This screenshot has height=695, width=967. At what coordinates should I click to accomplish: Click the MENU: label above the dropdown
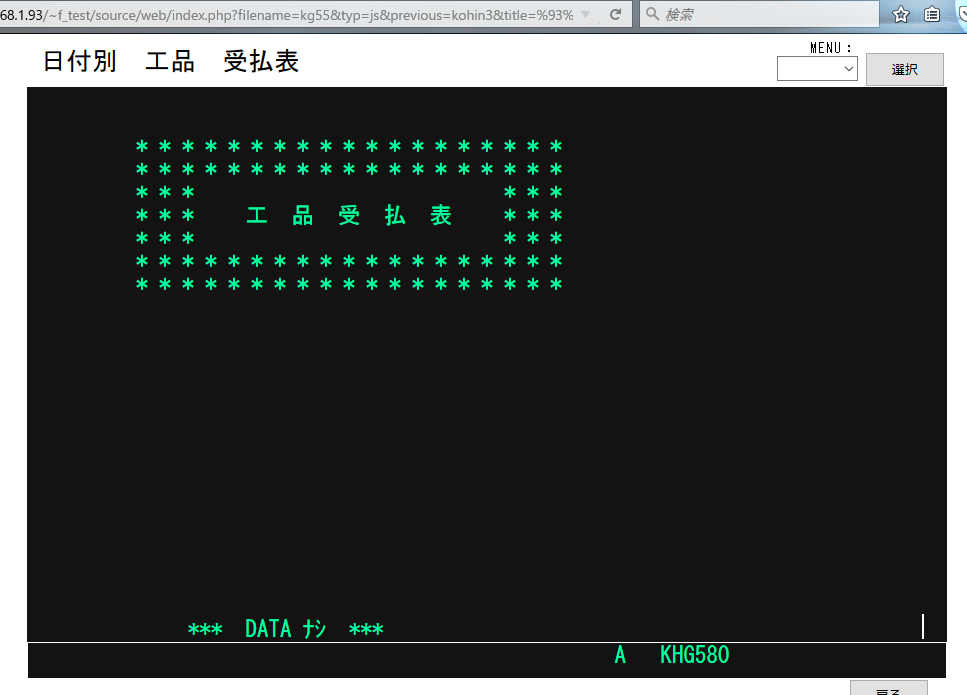(x=831, y=47)
